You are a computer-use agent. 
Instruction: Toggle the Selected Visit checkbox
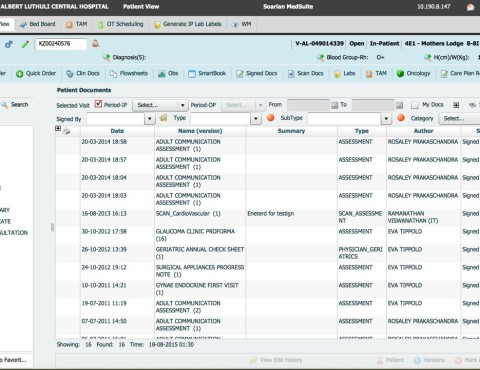tap(98, 104)
